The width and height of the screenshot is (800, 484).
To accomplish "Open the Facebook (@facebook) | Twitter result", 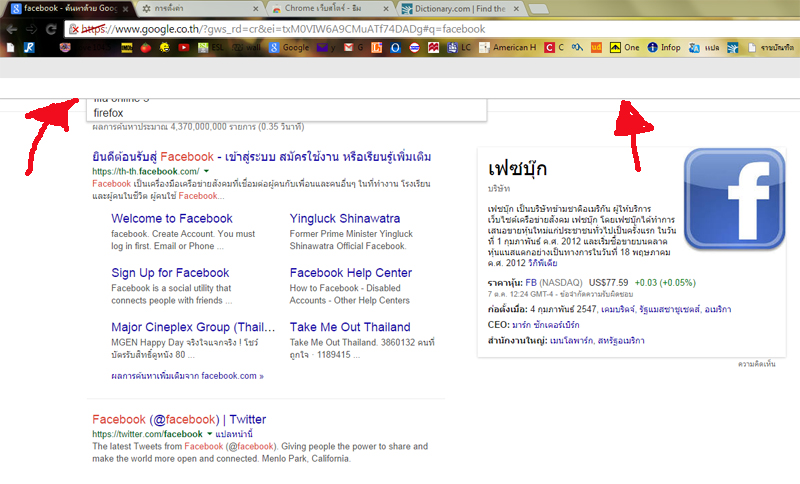I will pos(179,419).
